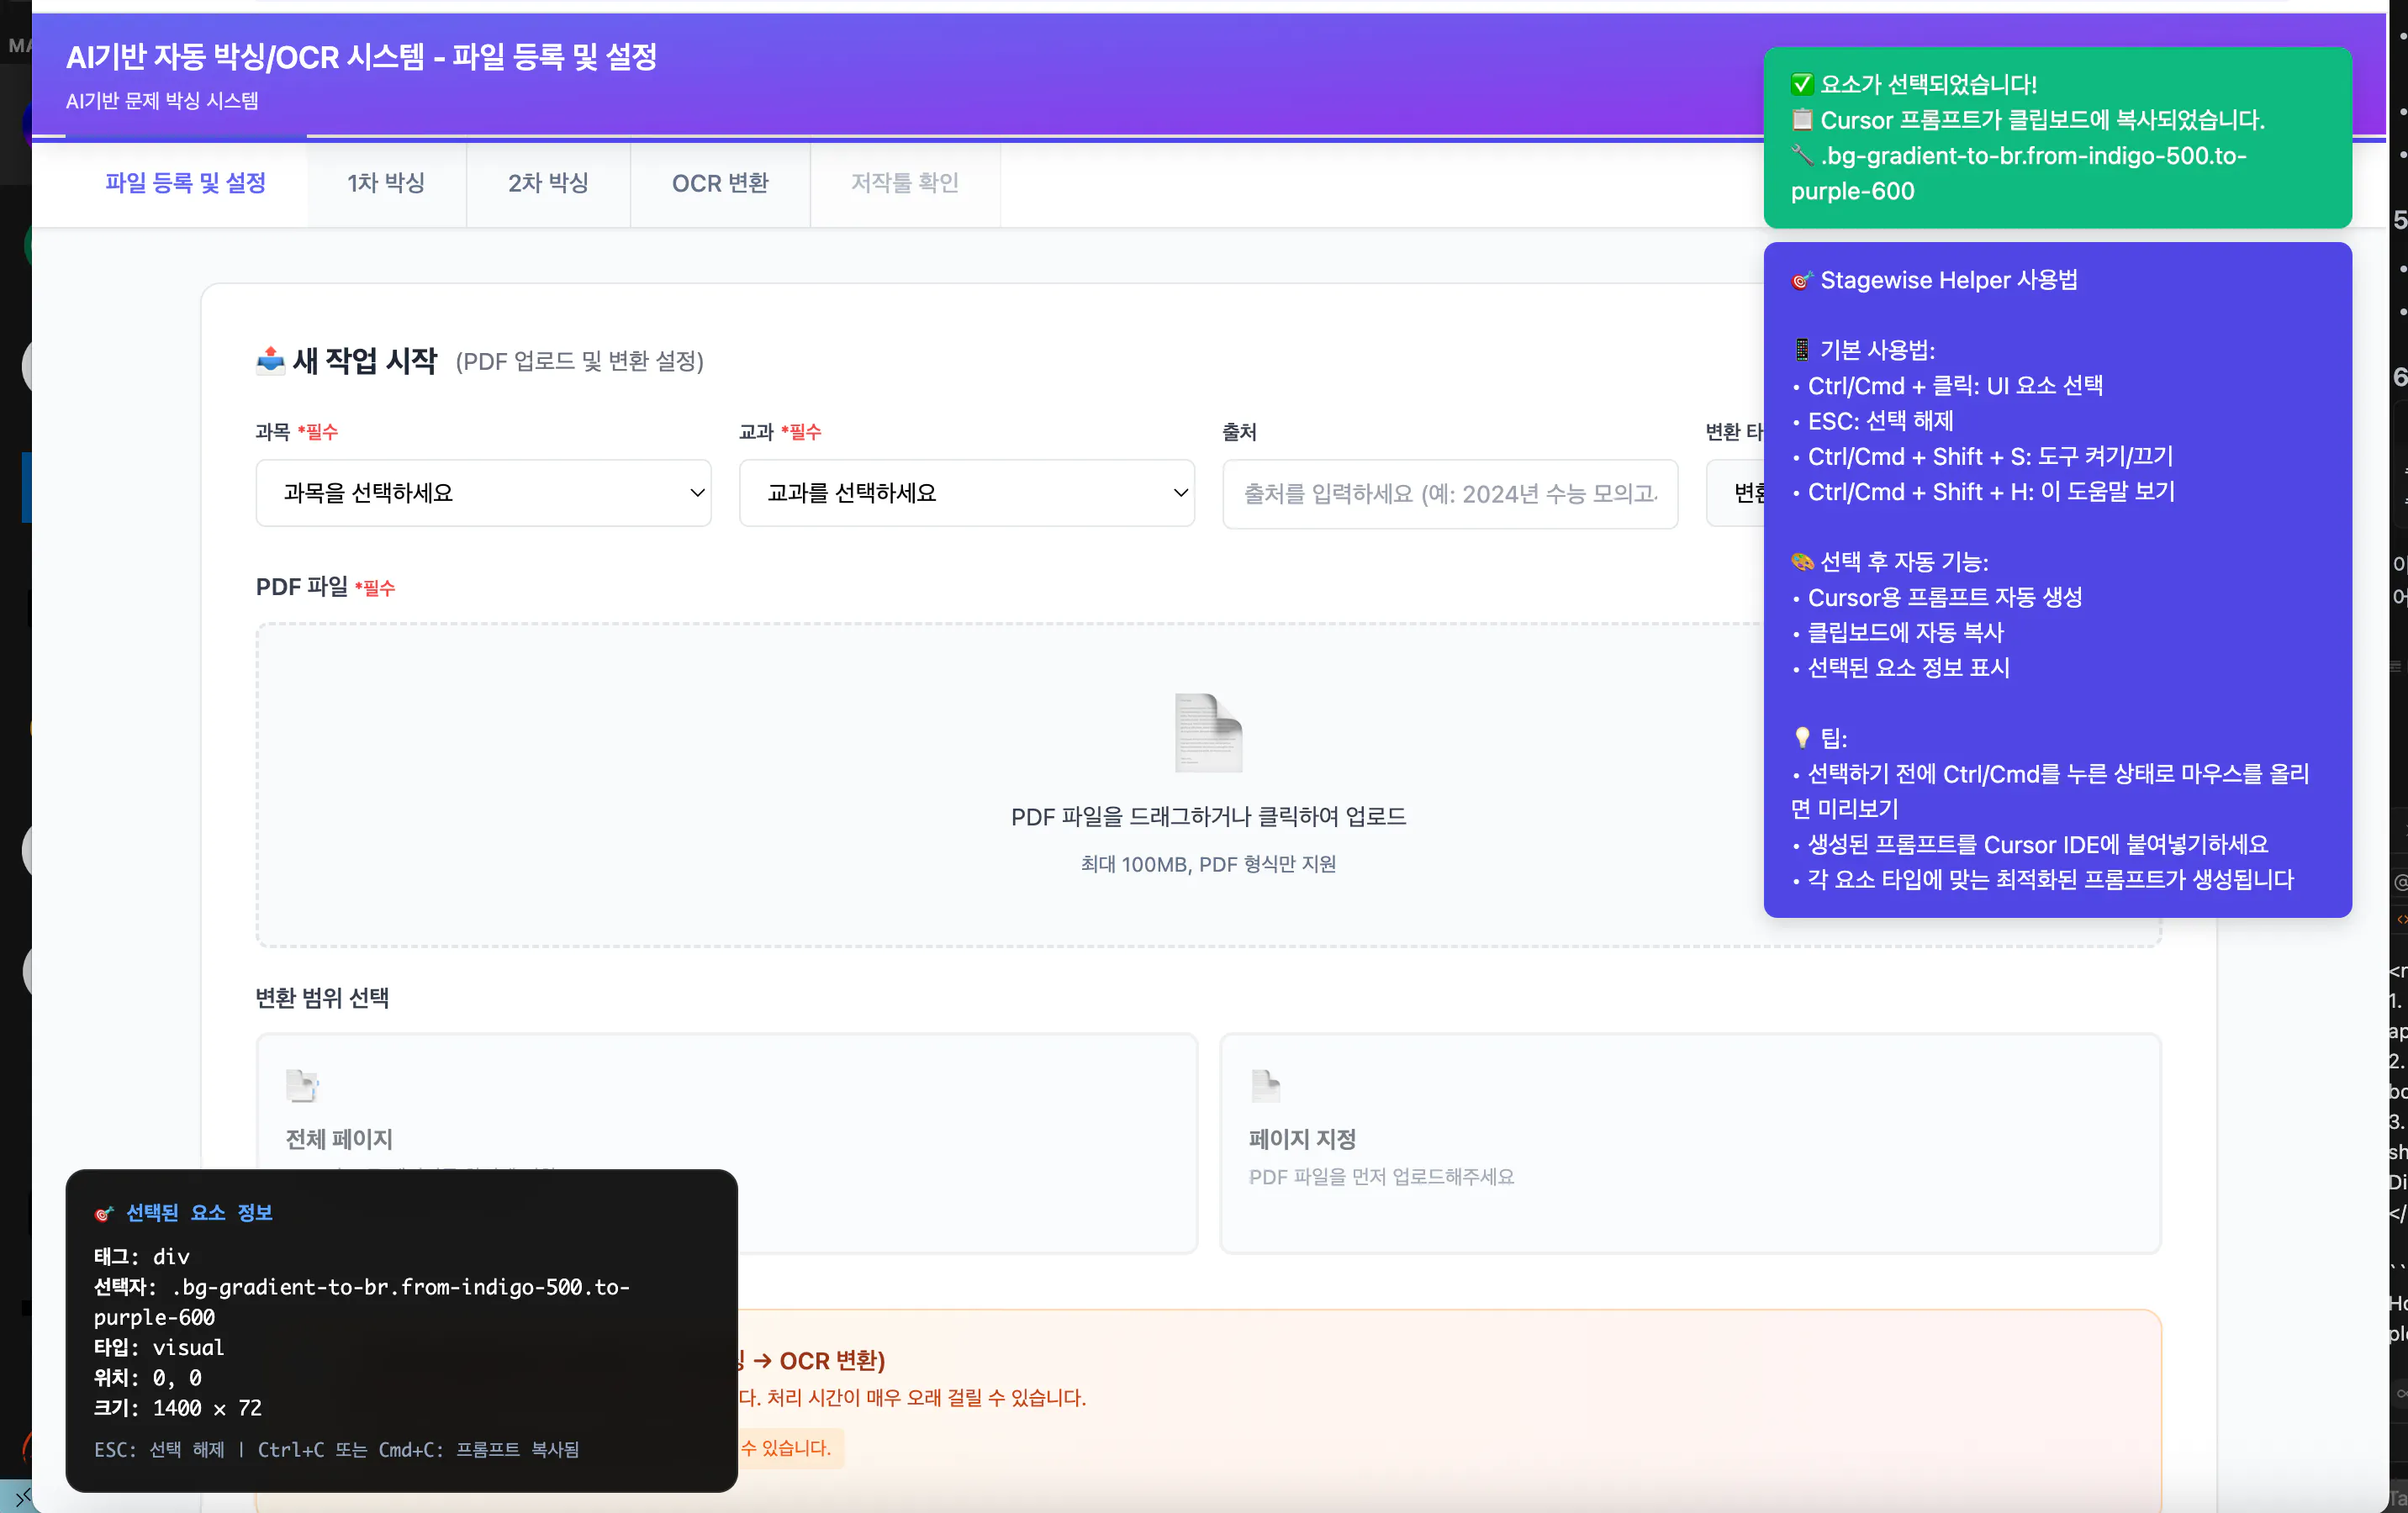
Task: Click the page icon above 전체 페이지
Action: point(302,1085)
